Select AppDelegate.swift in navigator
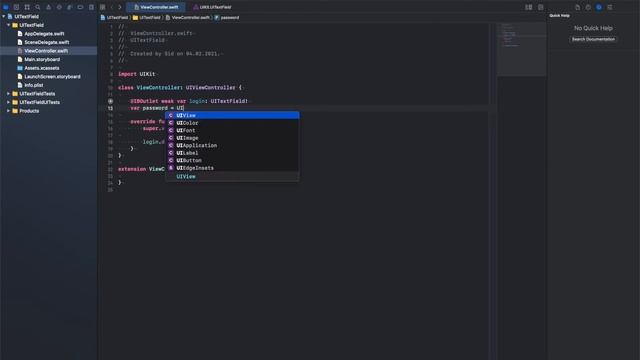This screenshot has width=640, height=360. (44, 33)
